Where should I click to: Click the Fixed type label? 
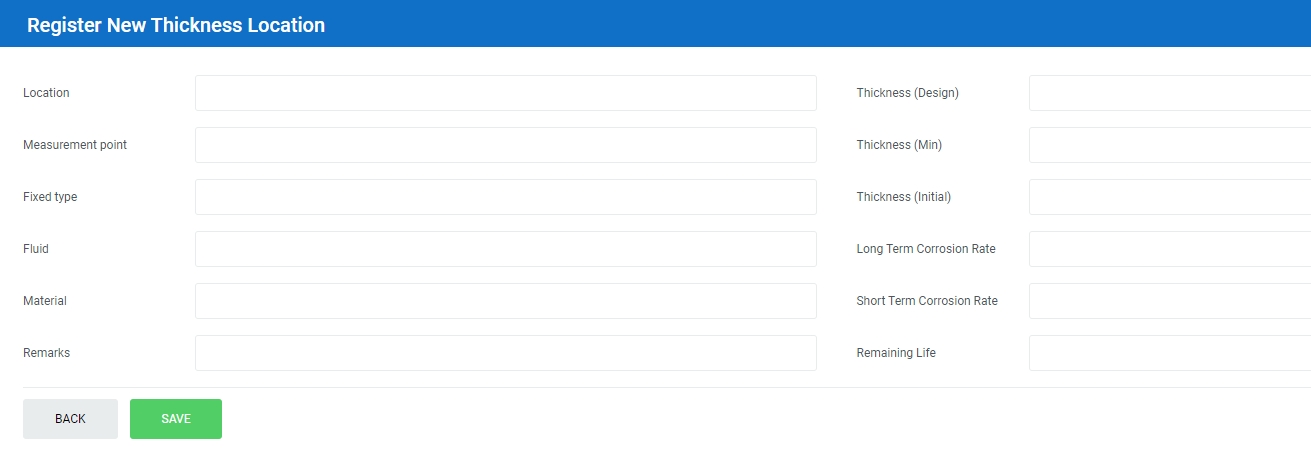pyautogui.click(x=50, y=197)
